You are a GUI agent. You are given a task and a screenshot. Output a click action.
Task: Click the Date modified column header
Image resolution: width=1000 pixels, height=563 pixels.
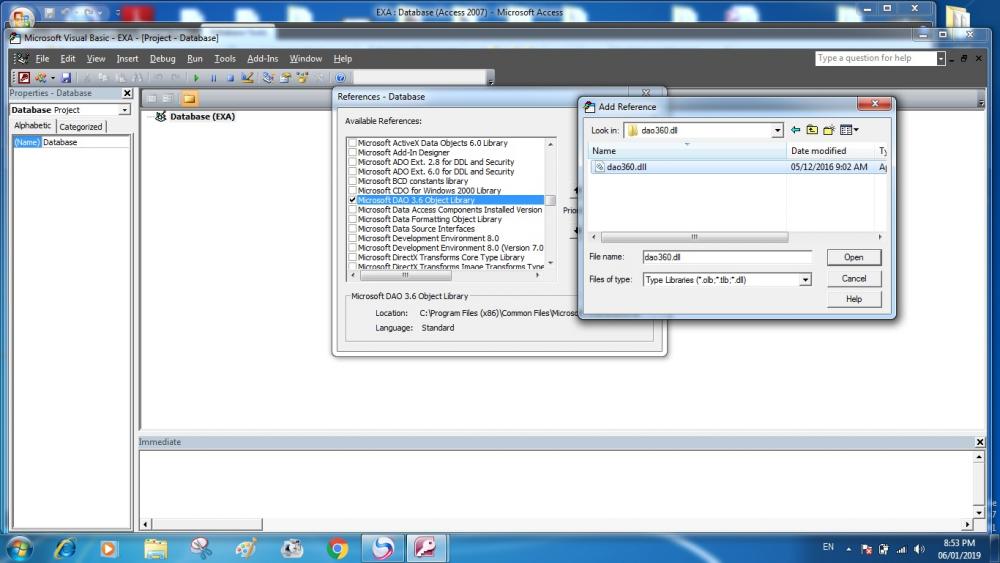pyautogui.click(x=830, y=150)
